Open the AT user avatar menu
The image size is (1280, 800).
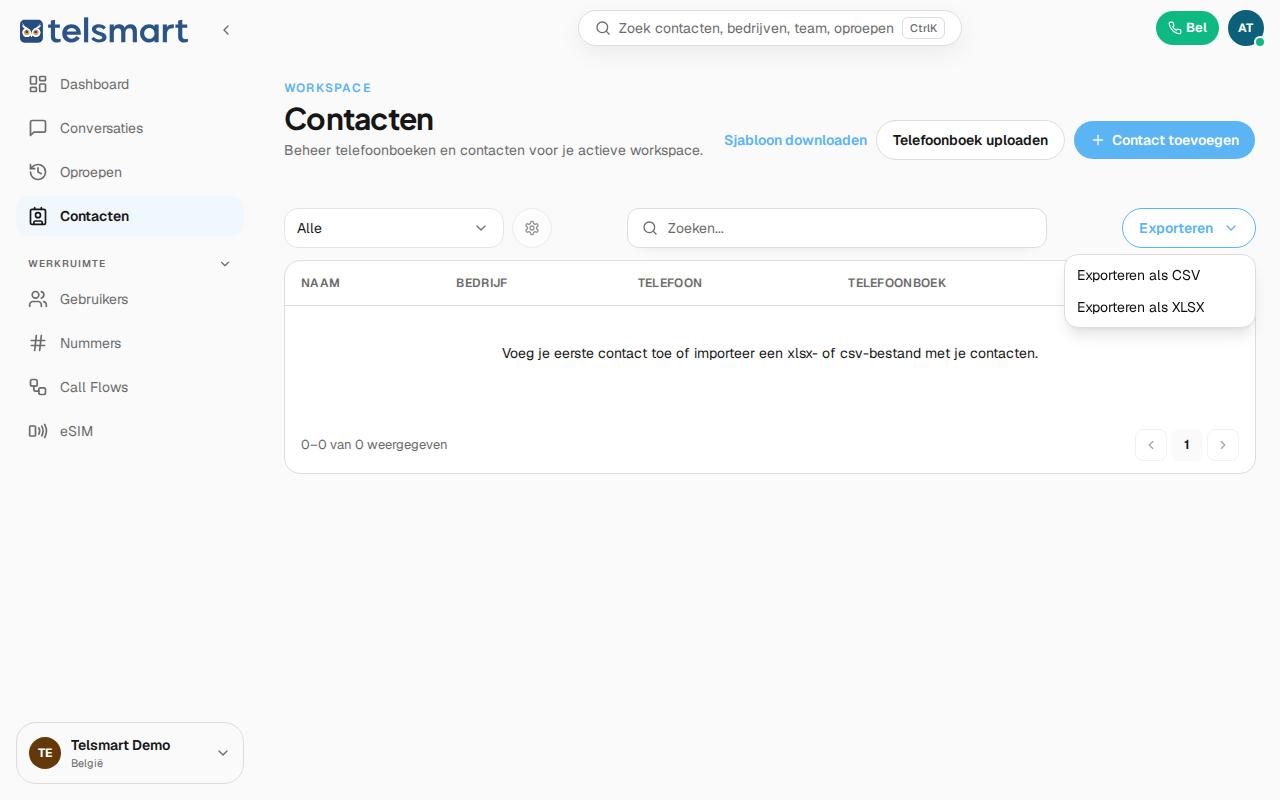pos(1245,28)
